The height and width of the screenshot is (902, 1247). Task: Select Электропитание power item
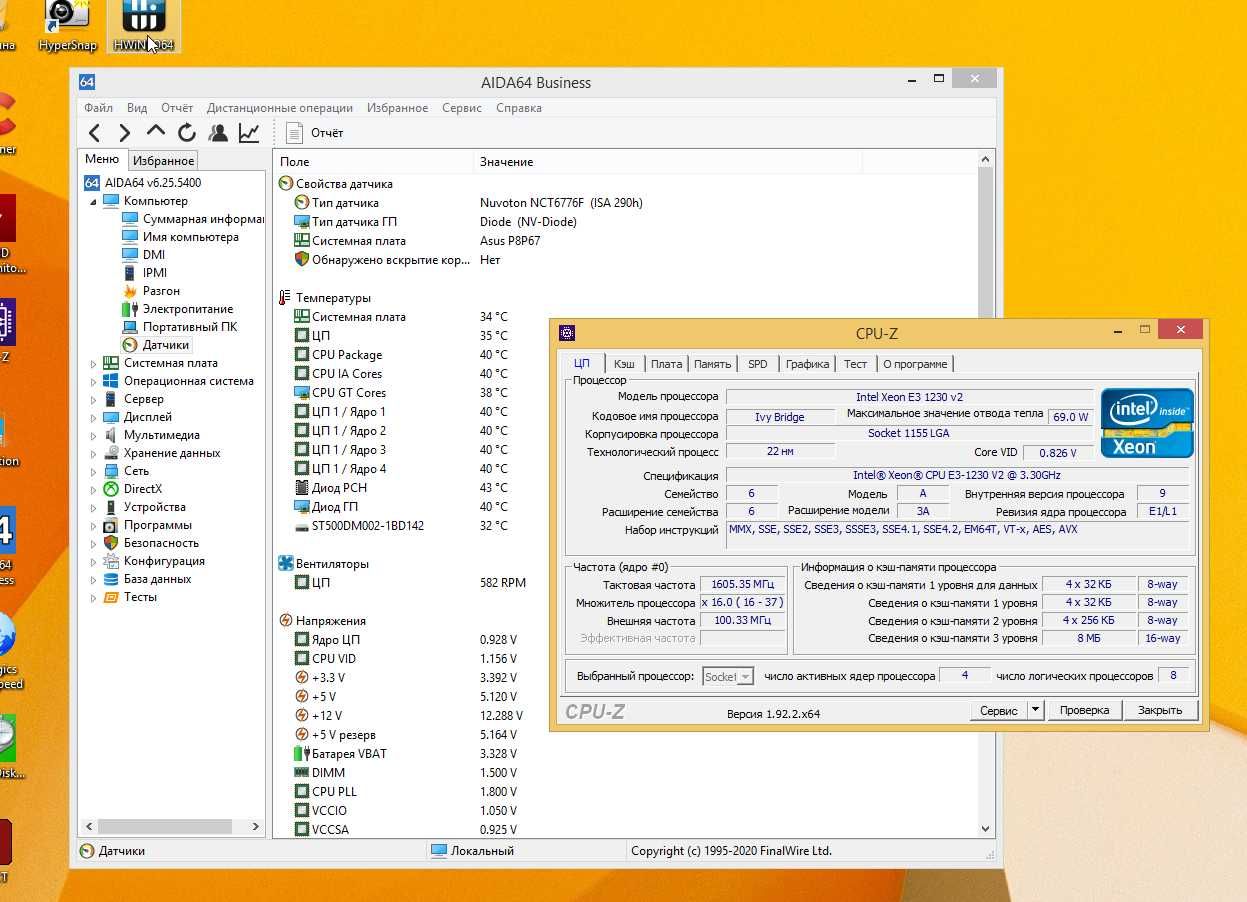coord(177,309)
